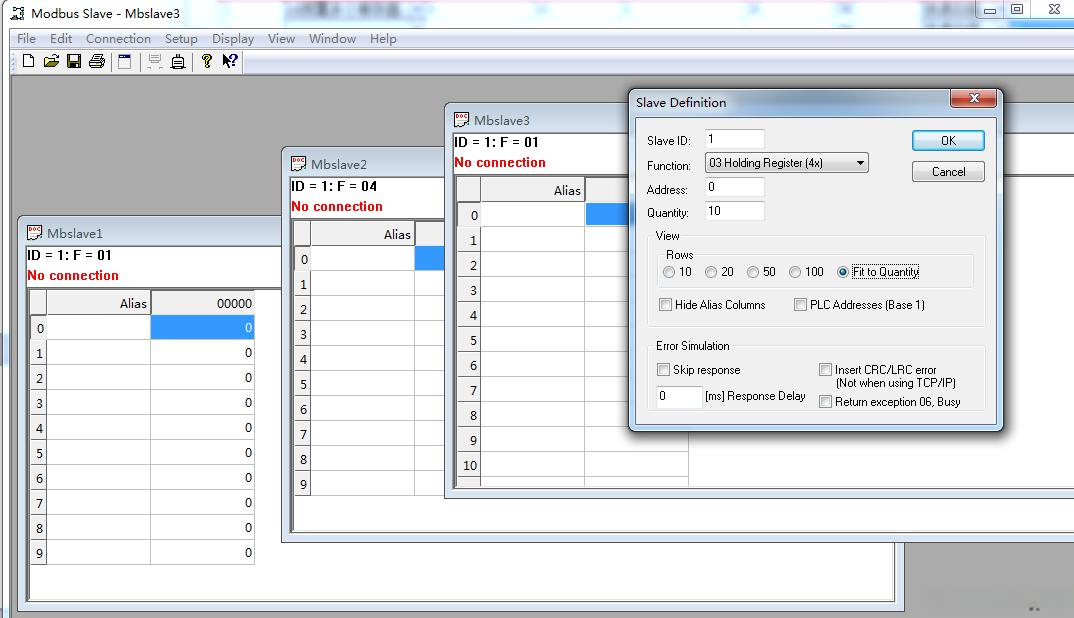This screenshot has height=618, width=1074.
Task: Restore the main application window
Action: pyautogui.click(x=1017, y=9)
